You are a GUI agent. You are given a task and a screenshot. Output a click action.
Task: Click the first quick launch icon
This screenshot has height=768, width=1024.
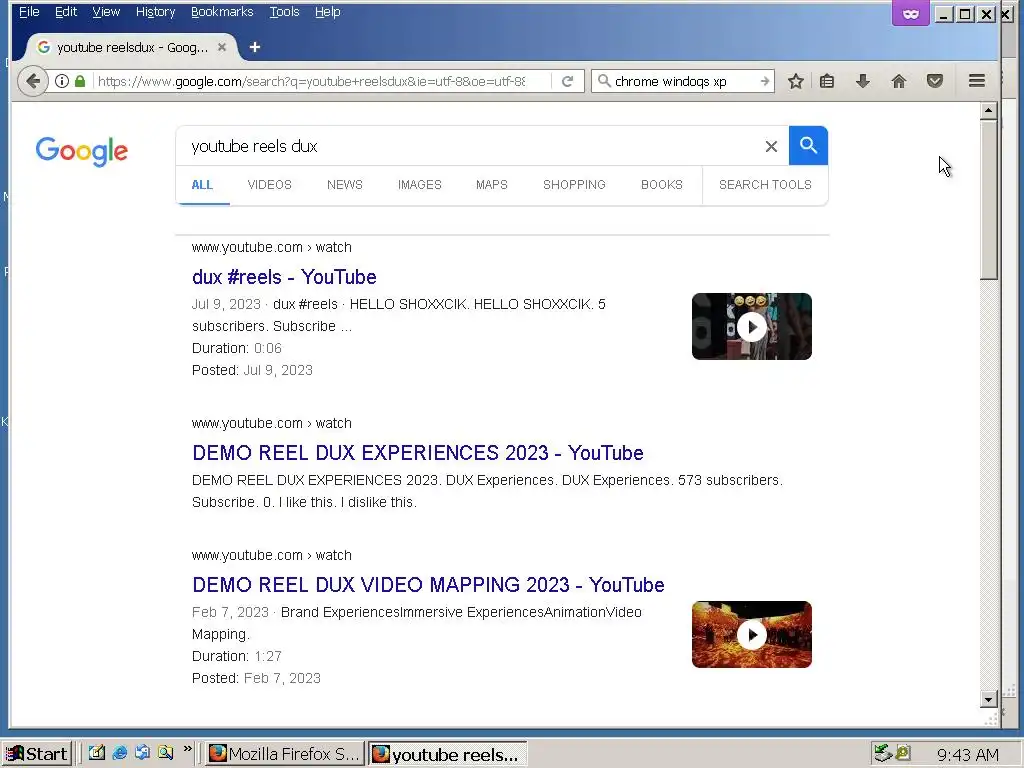click(97, 753)
